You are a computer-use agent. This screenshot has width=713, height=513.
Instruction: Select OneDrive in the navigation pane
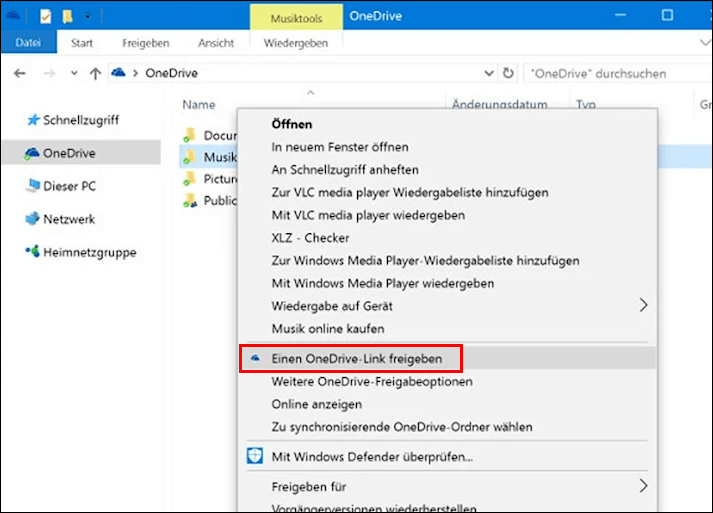(81, 153)
